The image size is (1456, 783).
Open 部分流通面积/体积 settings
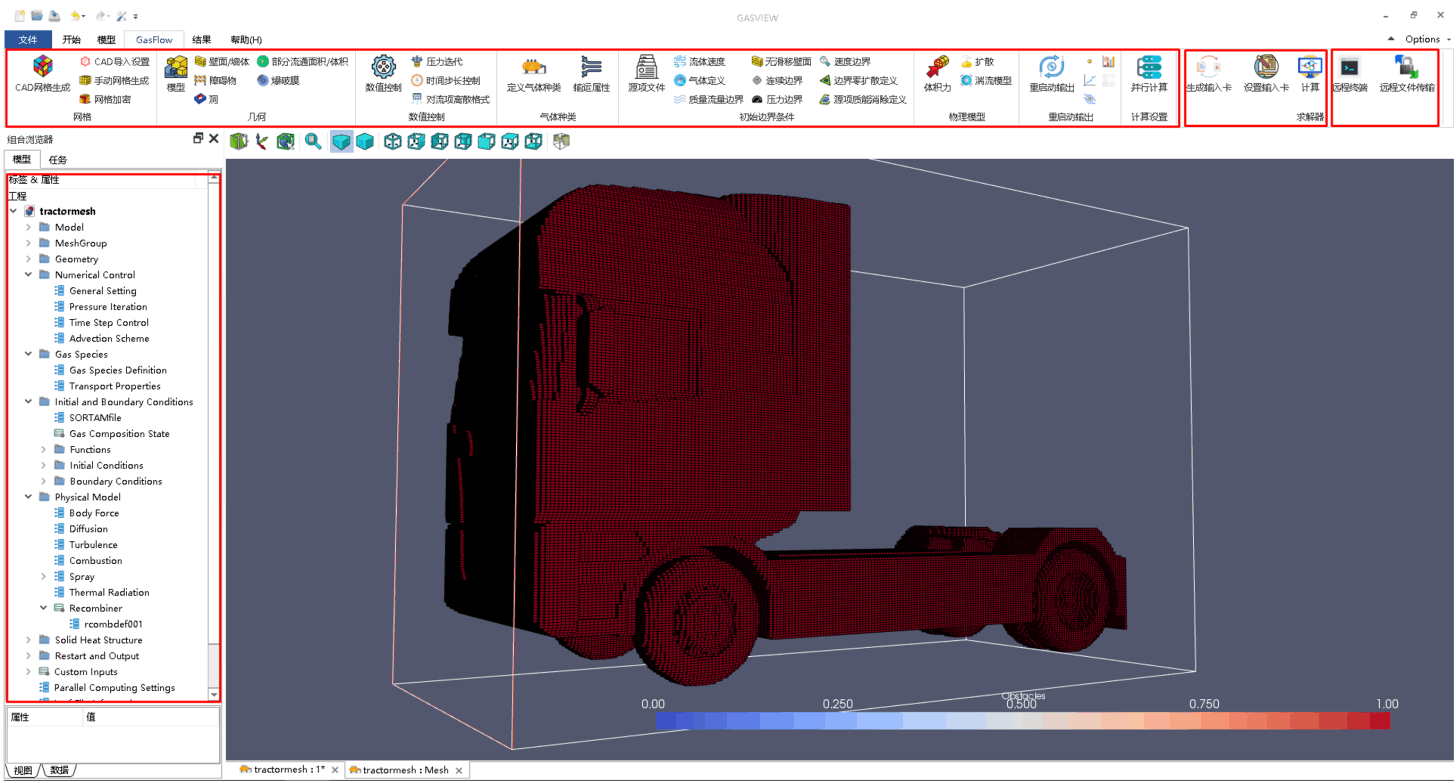[302, 62]
